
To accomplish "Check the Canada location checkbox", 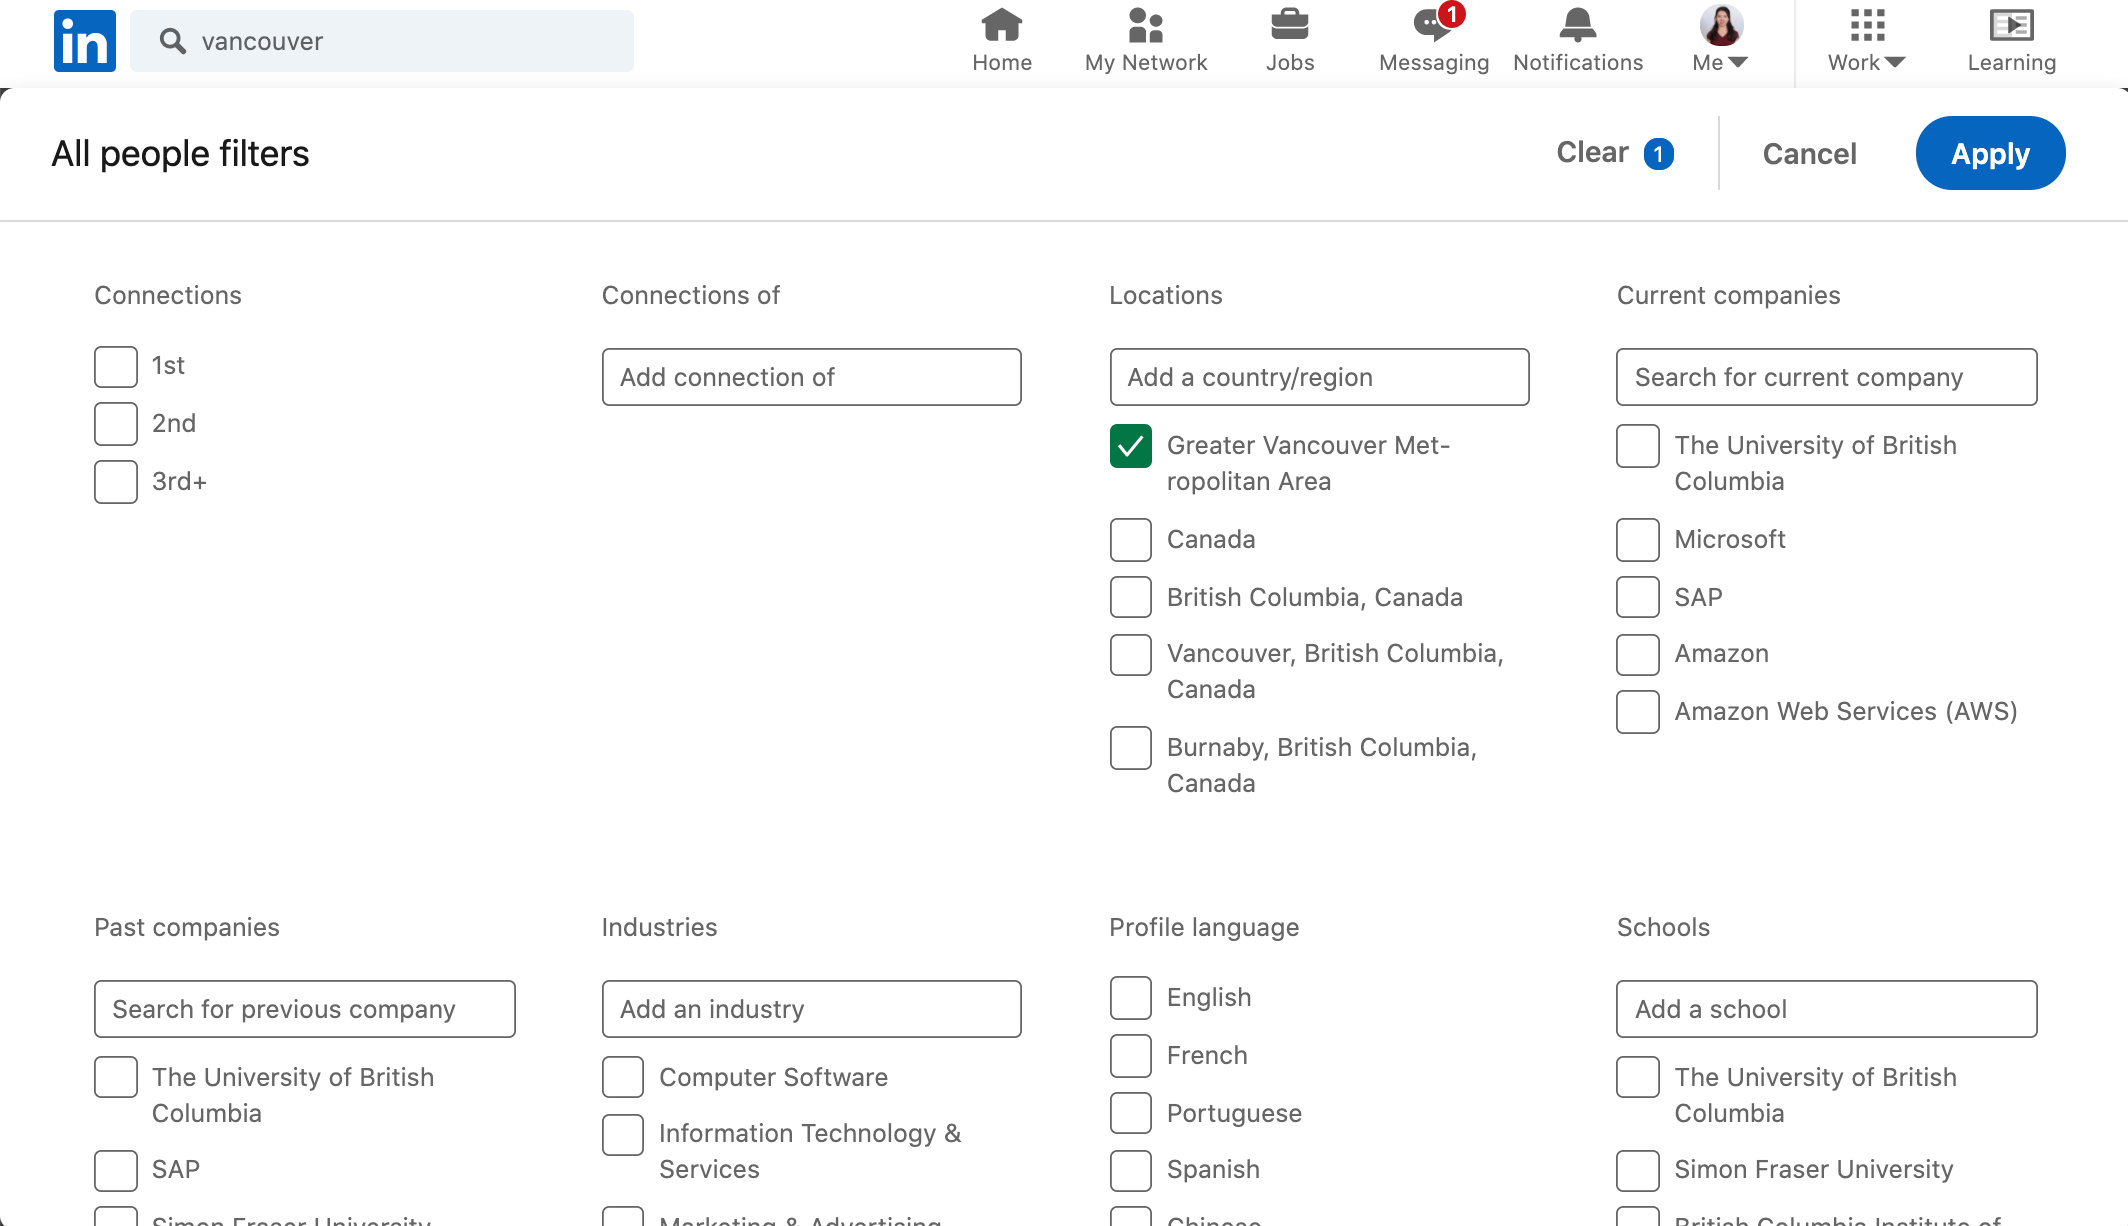I will pos(1131,540).
